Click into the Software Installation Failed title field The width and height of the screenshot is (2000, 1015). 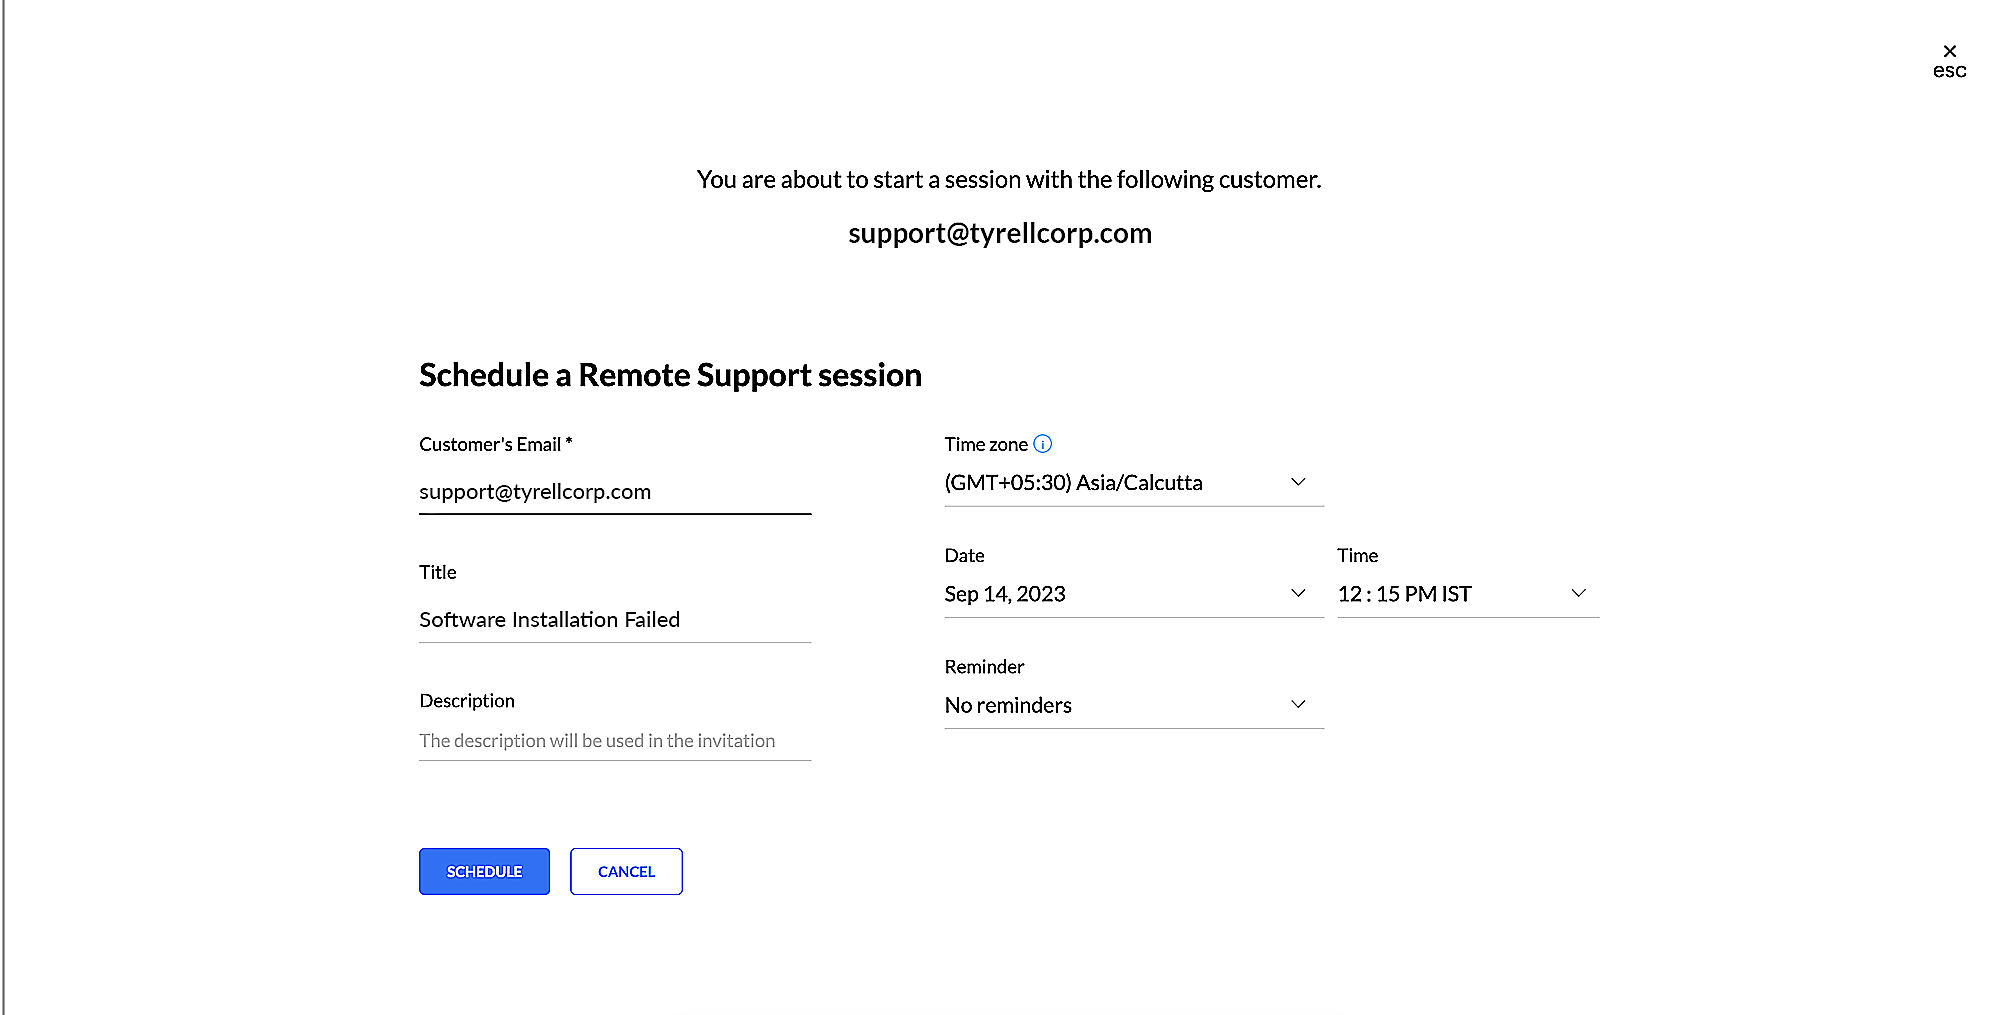click(x=614, y=620)
